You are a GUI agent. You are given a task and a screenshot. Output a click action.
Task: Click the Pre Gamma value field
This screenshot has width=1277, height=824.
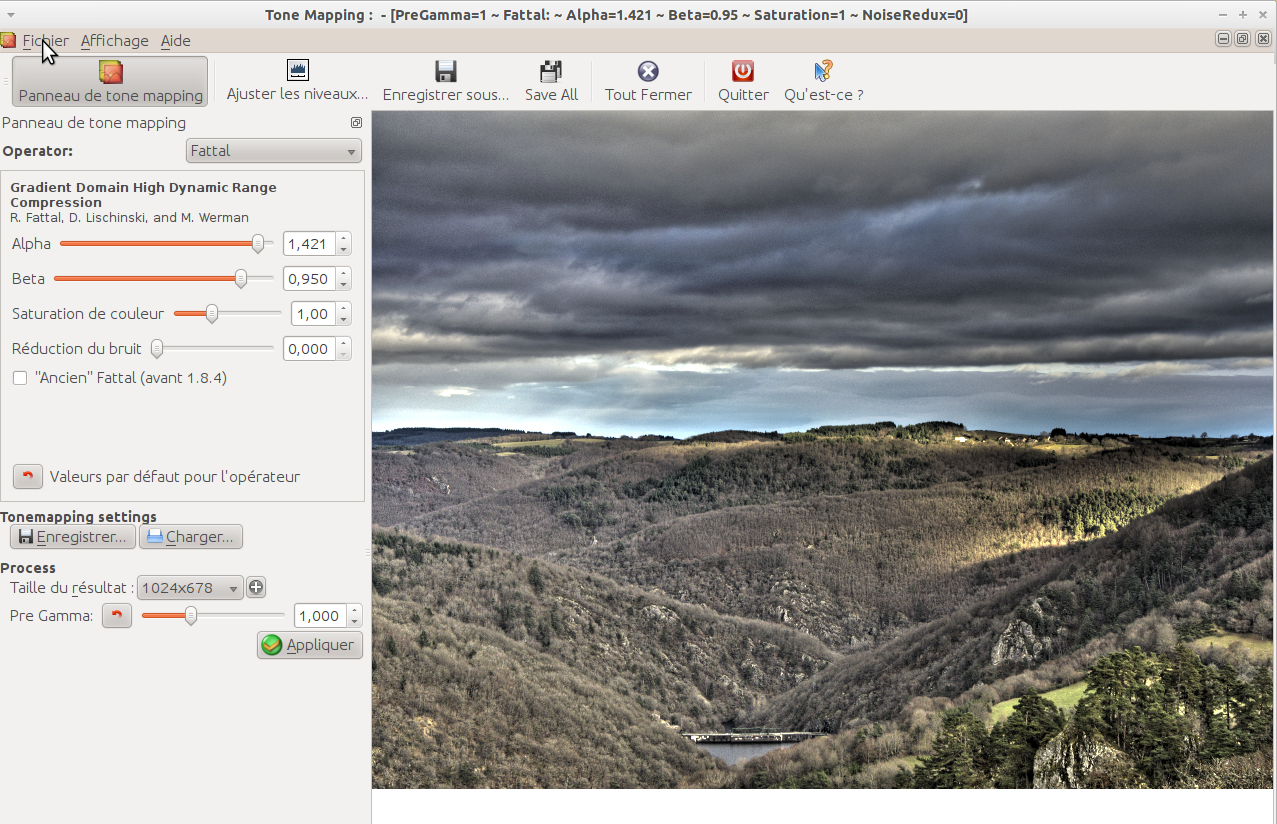coord(321,616)
